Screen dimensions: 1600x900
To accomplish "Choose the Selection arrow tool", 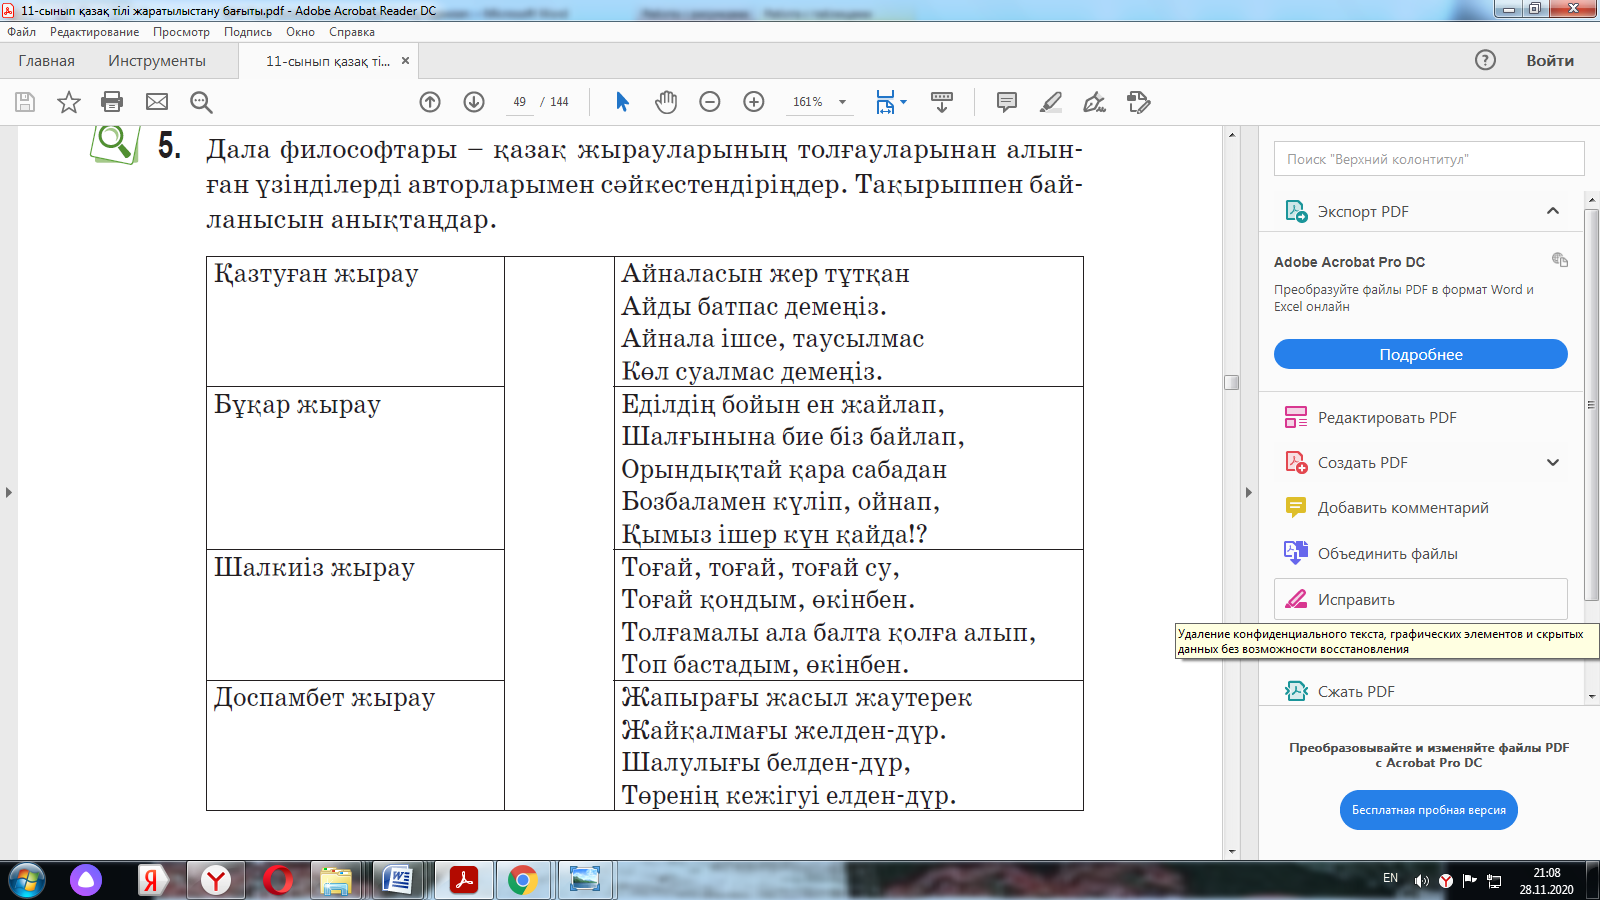I will click(622, 102).
